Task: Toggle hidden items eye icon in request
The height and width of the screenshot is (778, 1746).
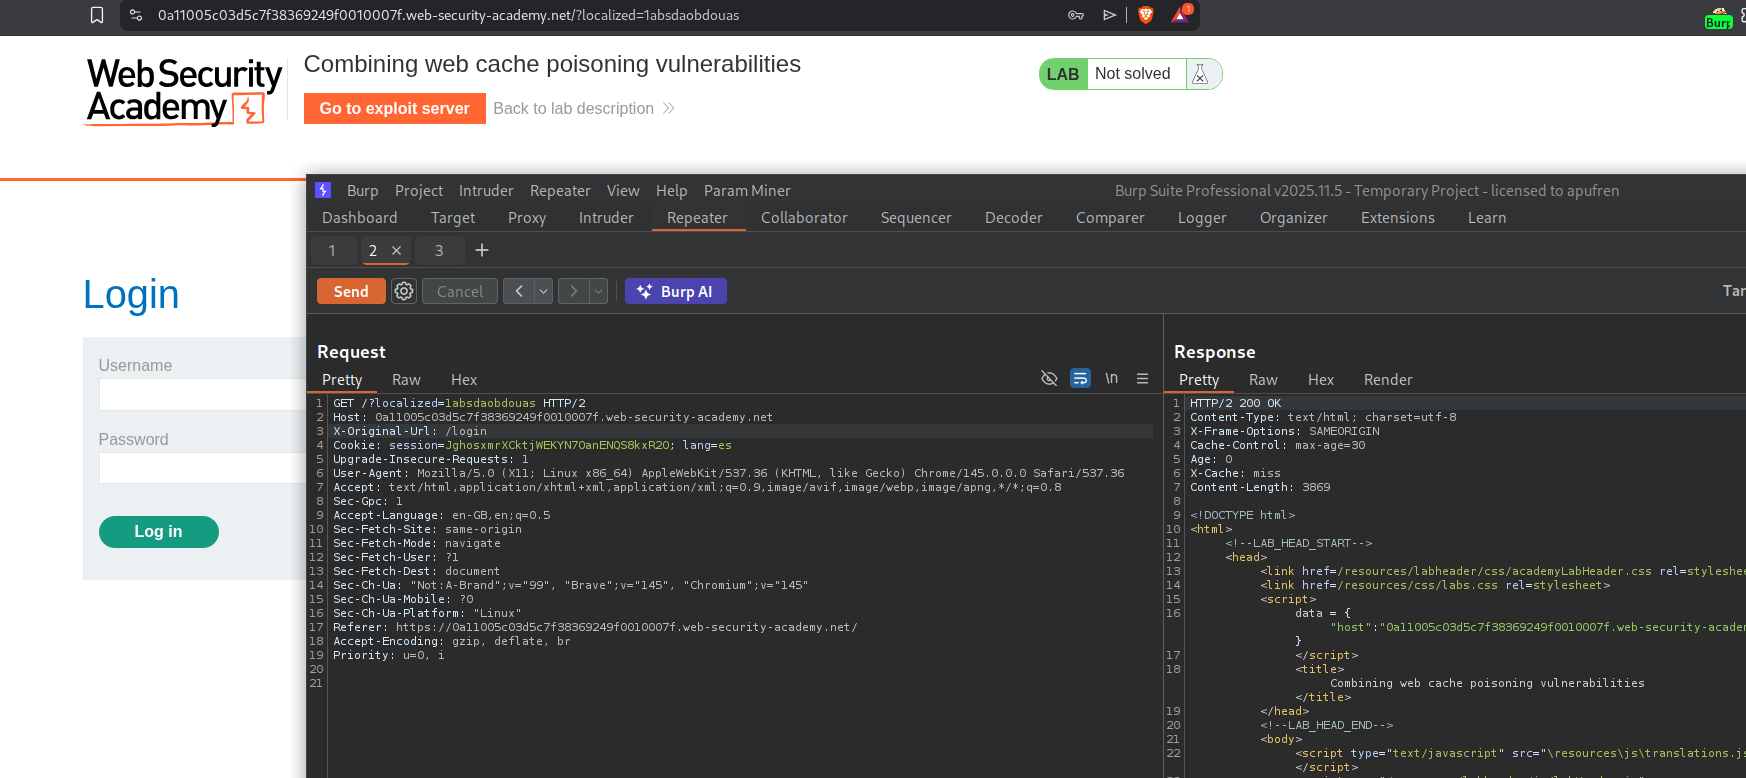Action: point(1049,378)
